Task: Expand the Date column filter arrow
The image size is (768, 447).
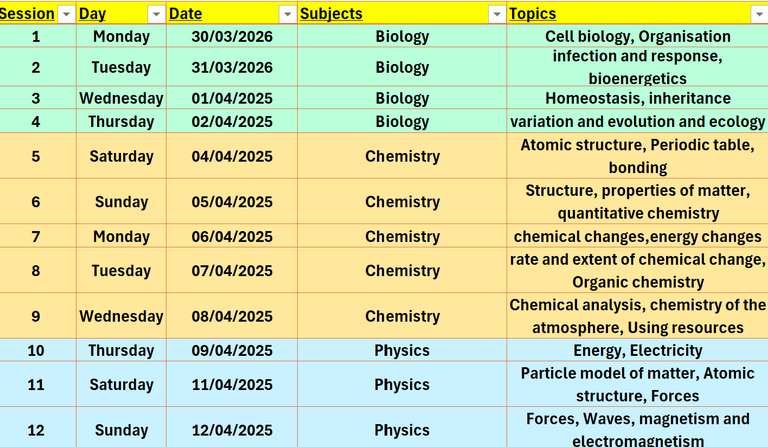Action: [x=287, y=14]
